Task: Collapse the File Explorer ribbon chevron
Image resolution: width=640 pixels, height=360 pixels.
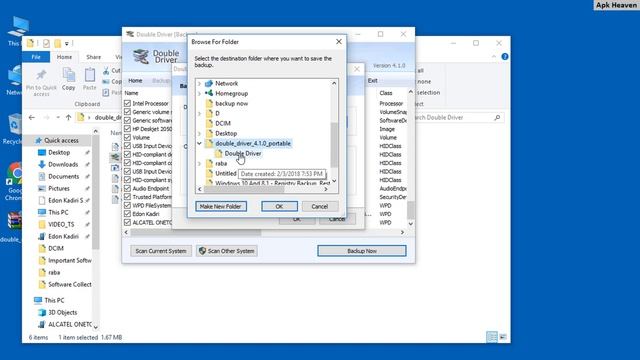Action: pos(493,57)
